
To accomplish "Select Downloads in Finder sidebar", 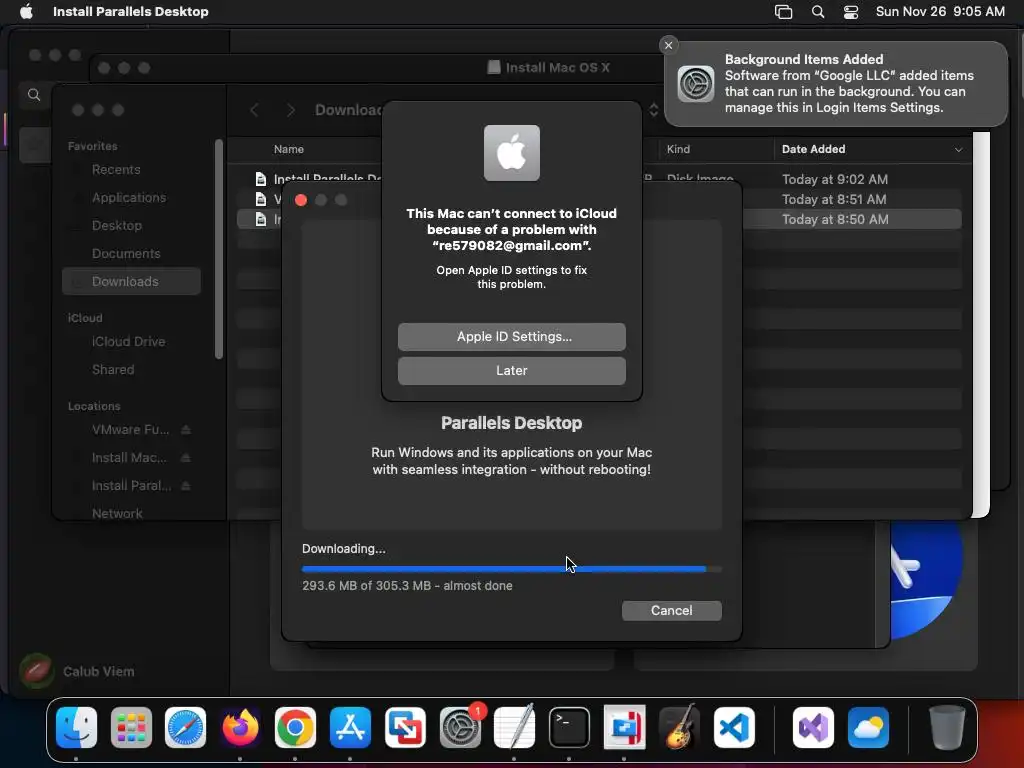I will [x=131, y=281].
